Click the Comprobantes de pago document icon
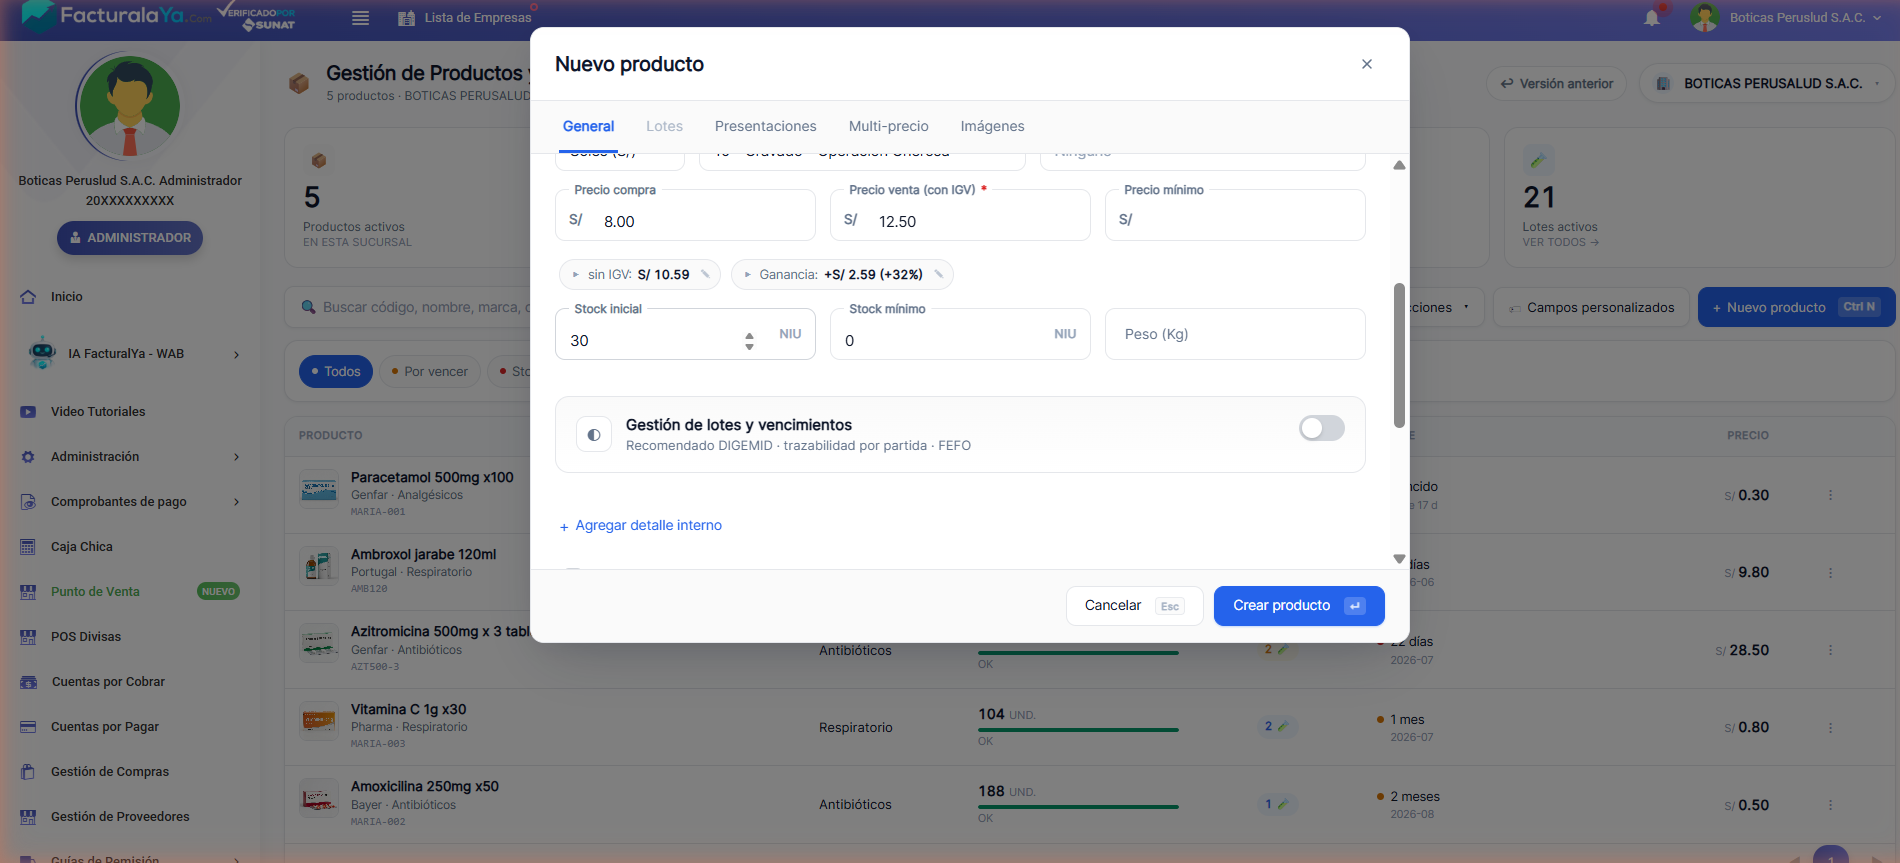Viewport: 1900px width, 863px height. [x=28, y=502]
